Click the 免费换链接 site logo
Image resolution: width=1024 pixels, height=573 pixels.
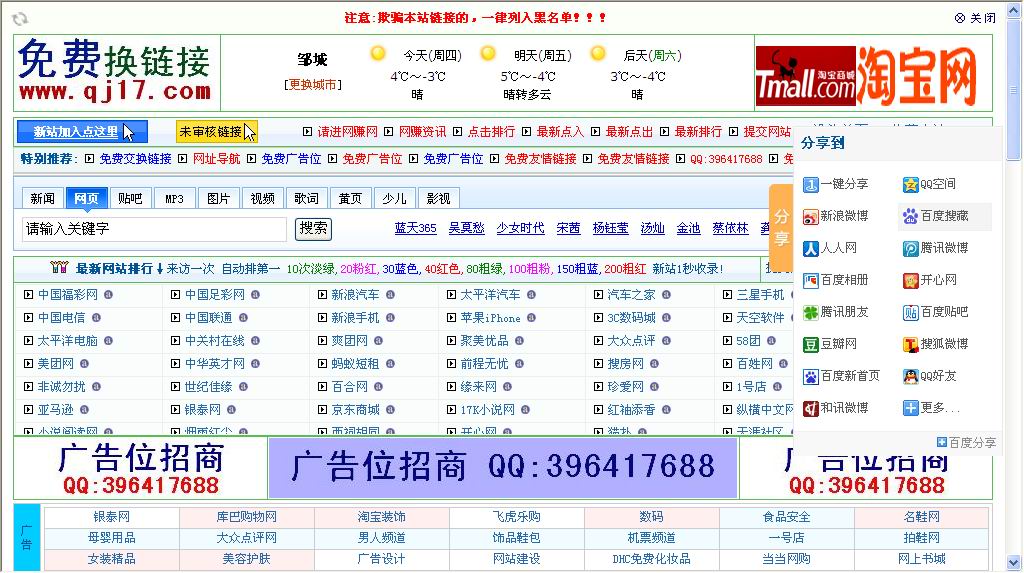115,71
